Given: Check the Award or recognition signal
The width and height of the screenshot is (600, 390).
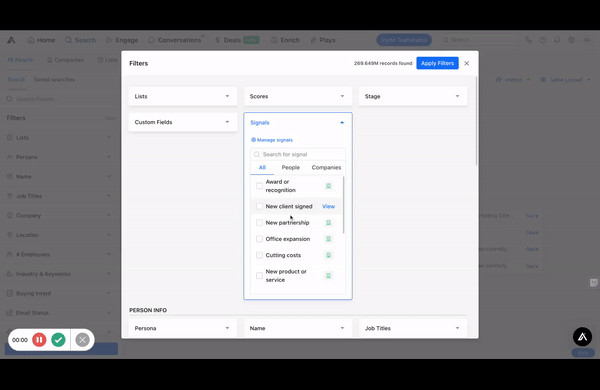Looking at the screenshot, I should coord(259,186).
